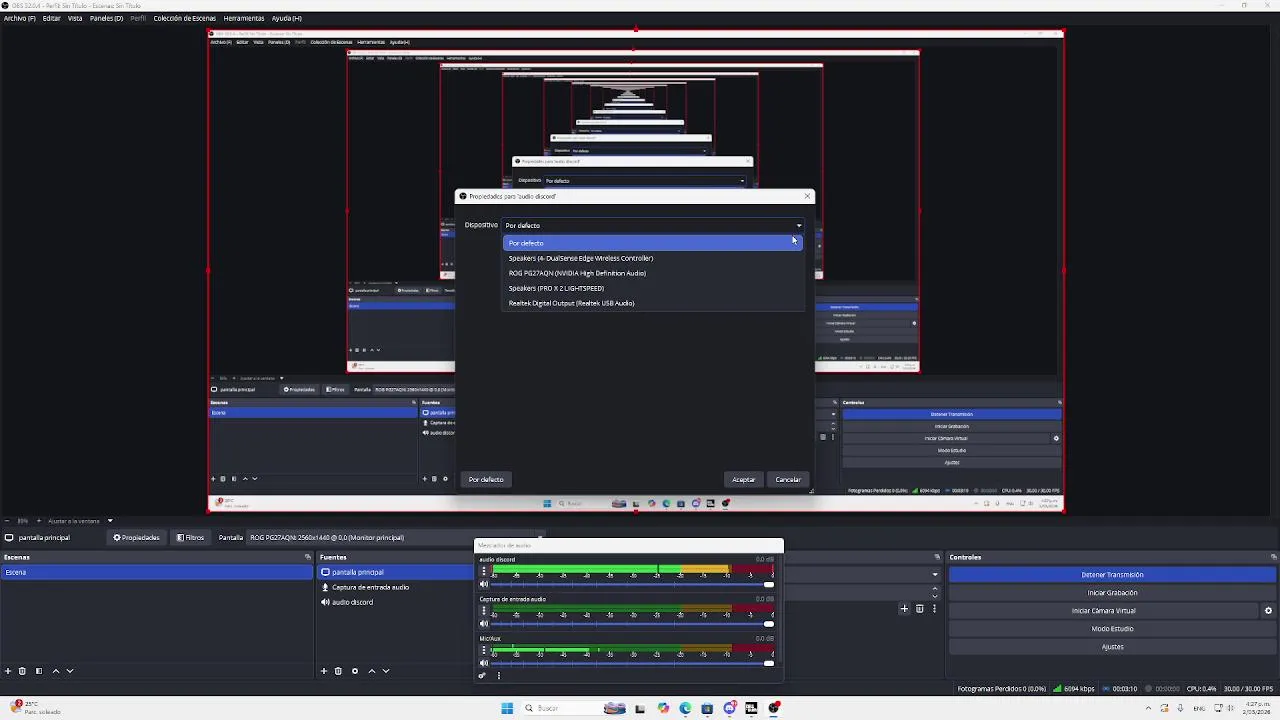Open scene filters icon in Escenas toolbar
The width and height of the screenshot is (1280, 720).
39,671
